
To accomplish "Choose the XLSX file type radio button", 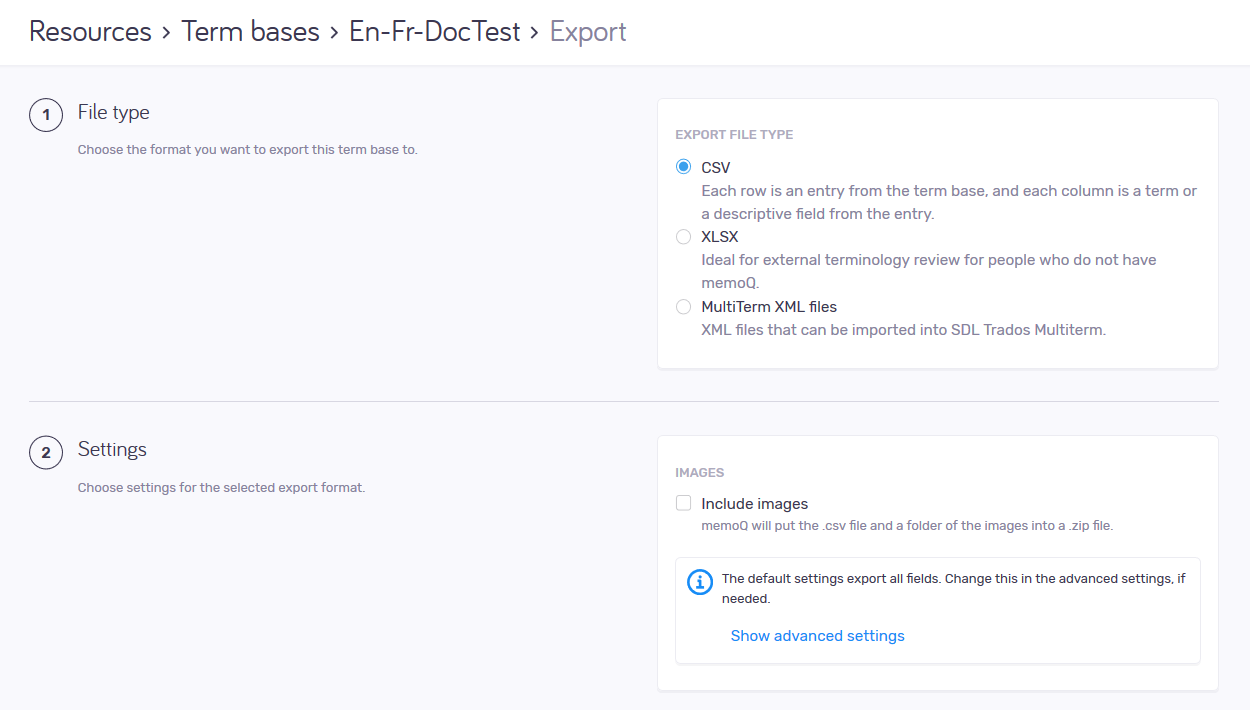I will pyautogui.click(x=684, y=237).
